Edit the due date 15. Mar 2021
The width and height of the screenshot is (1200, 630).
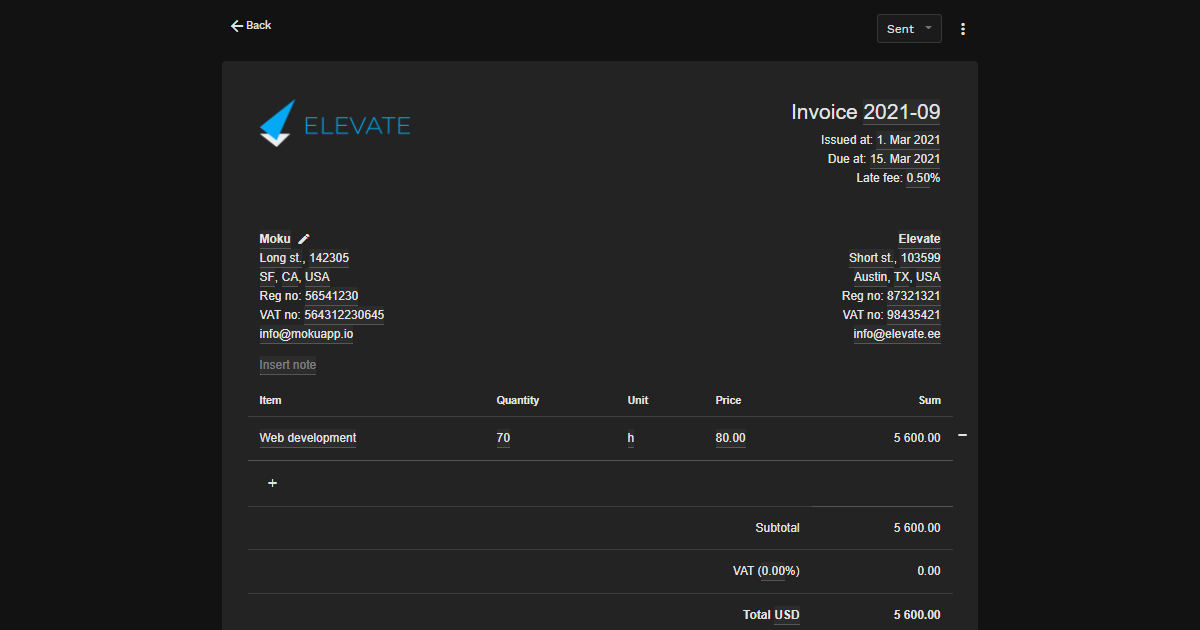[904, 159]
